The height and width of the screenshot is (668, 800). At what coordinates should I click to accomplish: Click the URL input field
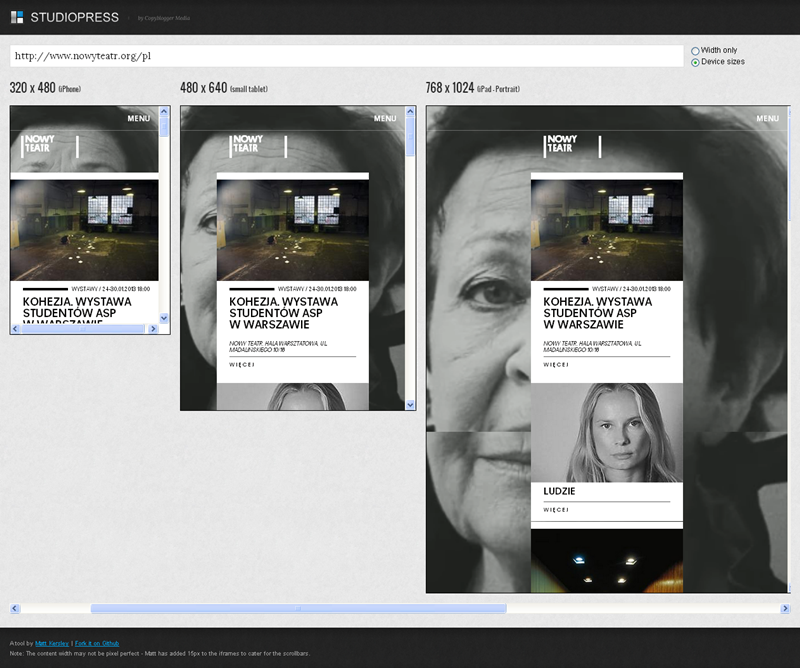point(345,56)
